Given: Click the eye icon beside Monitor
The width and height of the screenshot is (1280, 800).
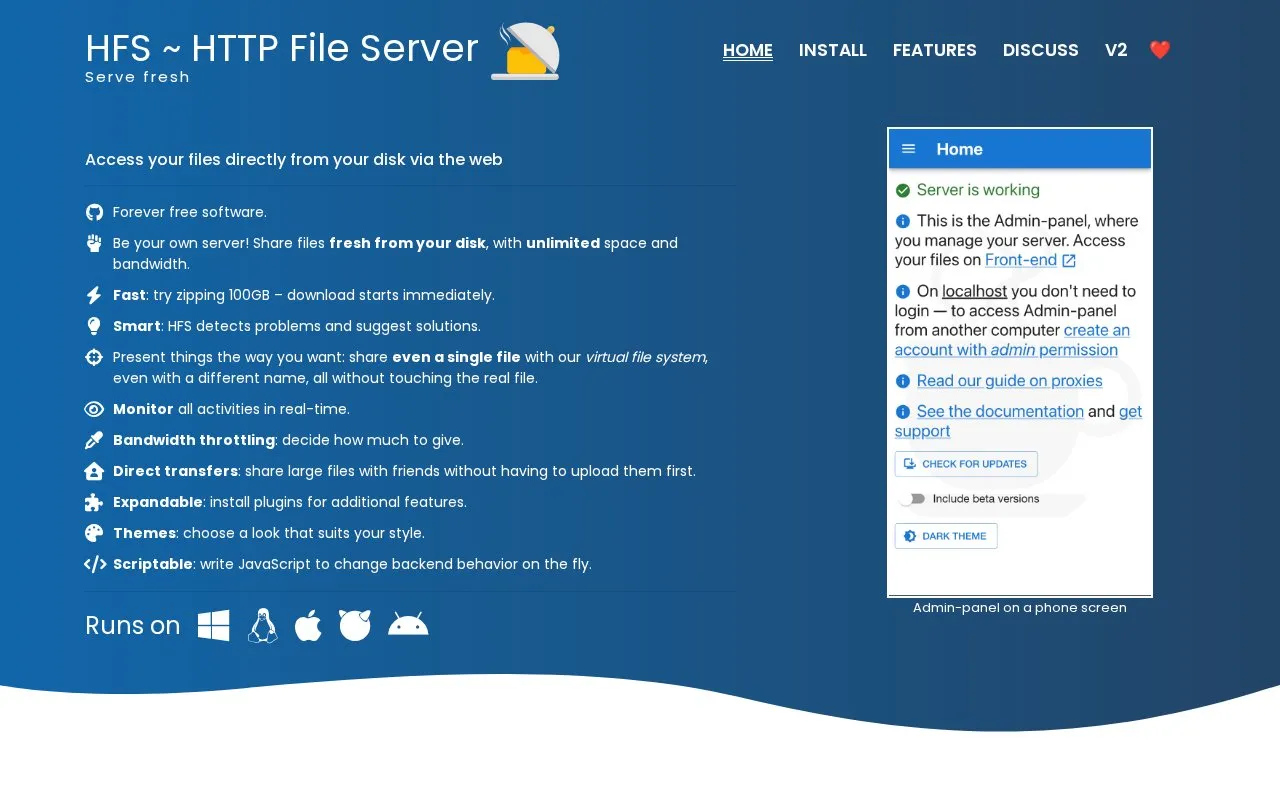Looking at the screenshot, I should pyautogui.click(x=94, y=409).
